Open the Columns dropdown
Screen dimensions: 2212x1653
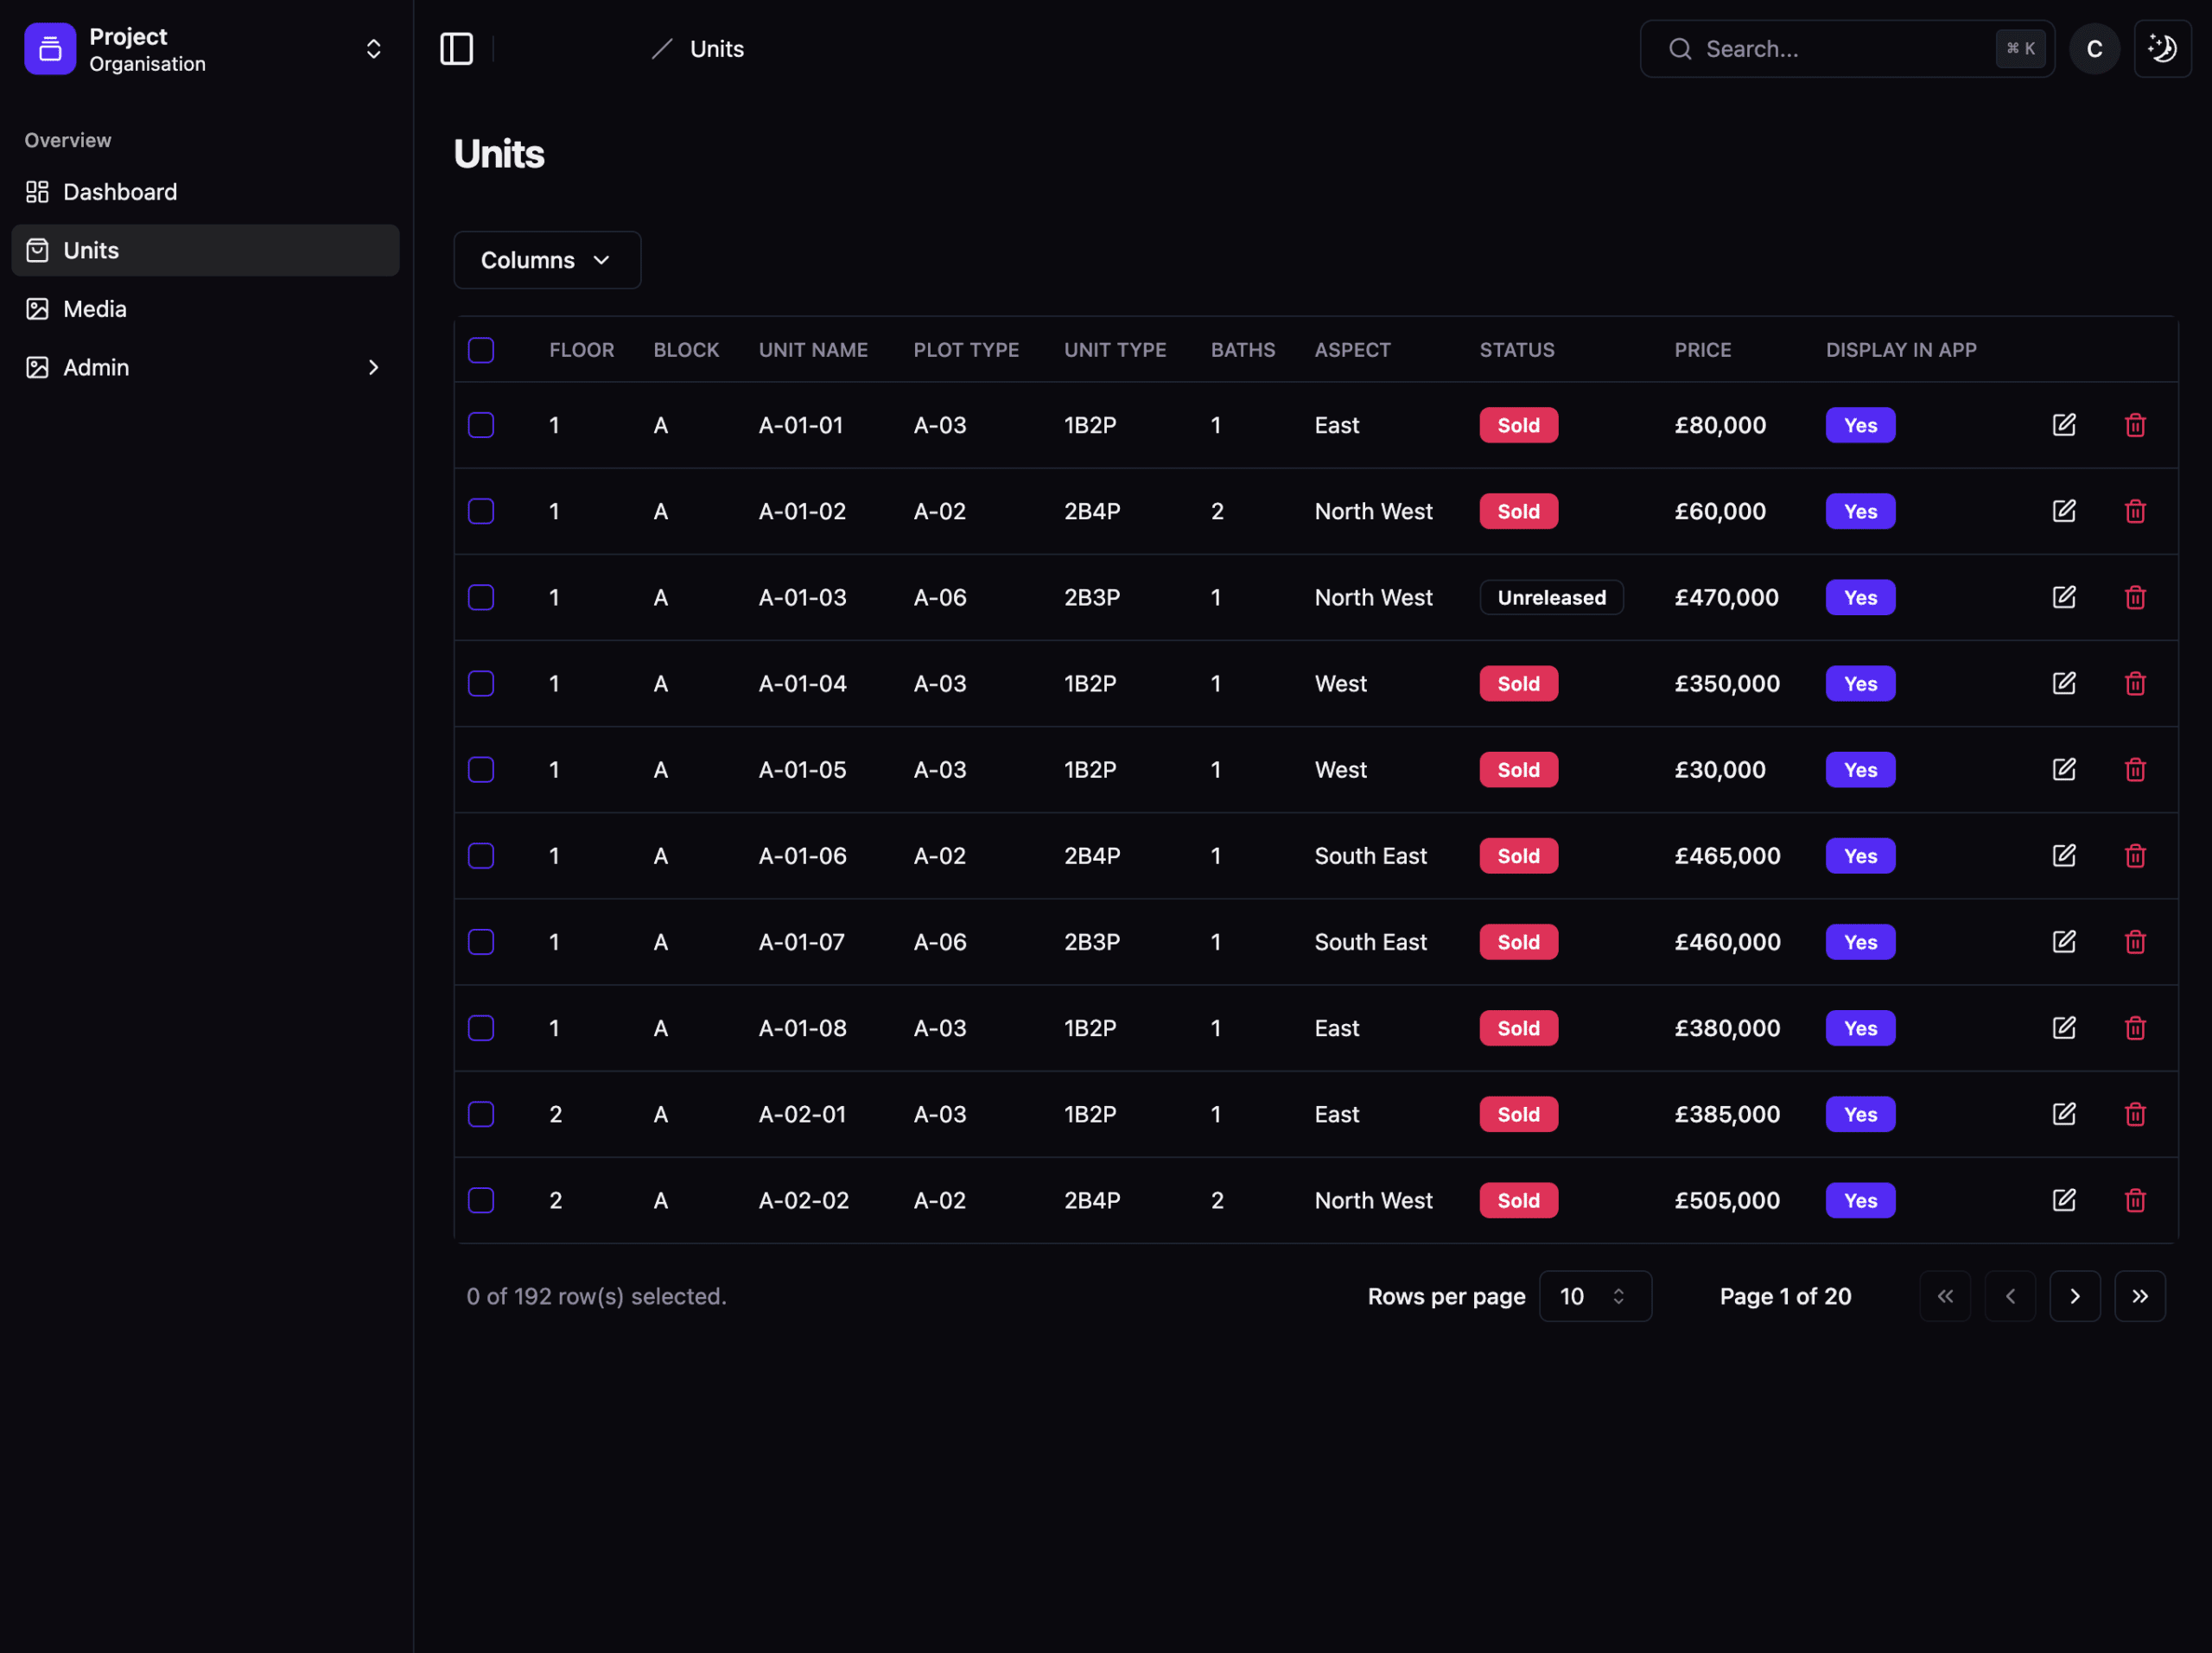(x=546, y=260)
